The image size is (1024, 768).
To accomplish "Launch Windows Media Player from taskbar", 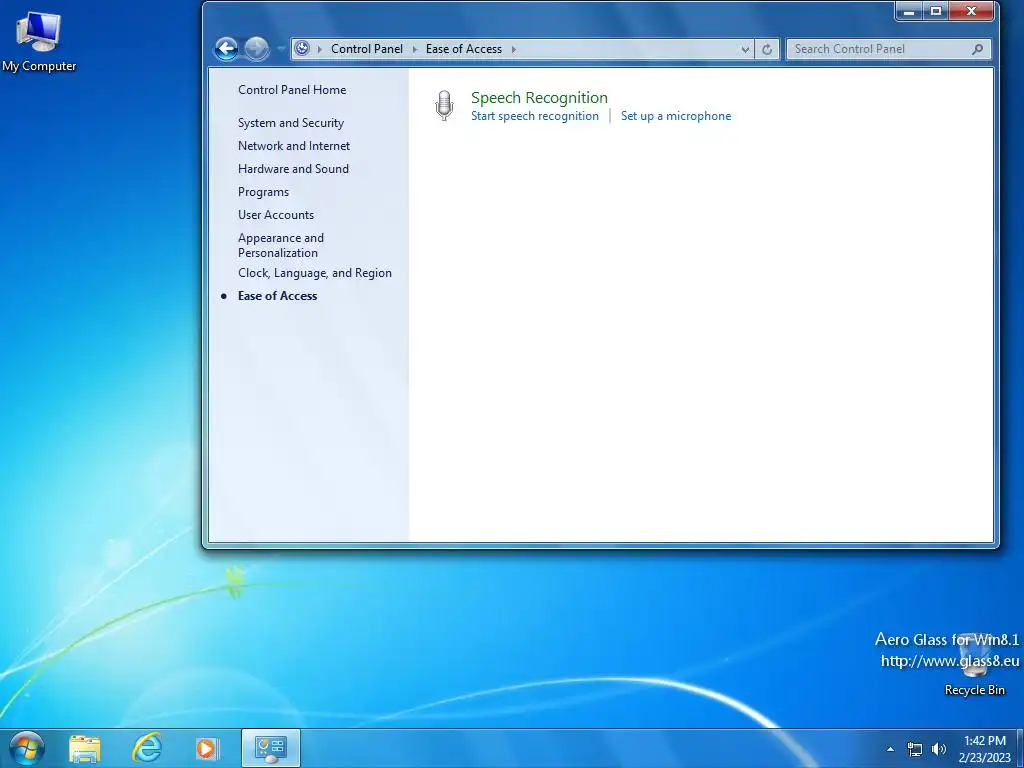I will click(x=207, y=748).
